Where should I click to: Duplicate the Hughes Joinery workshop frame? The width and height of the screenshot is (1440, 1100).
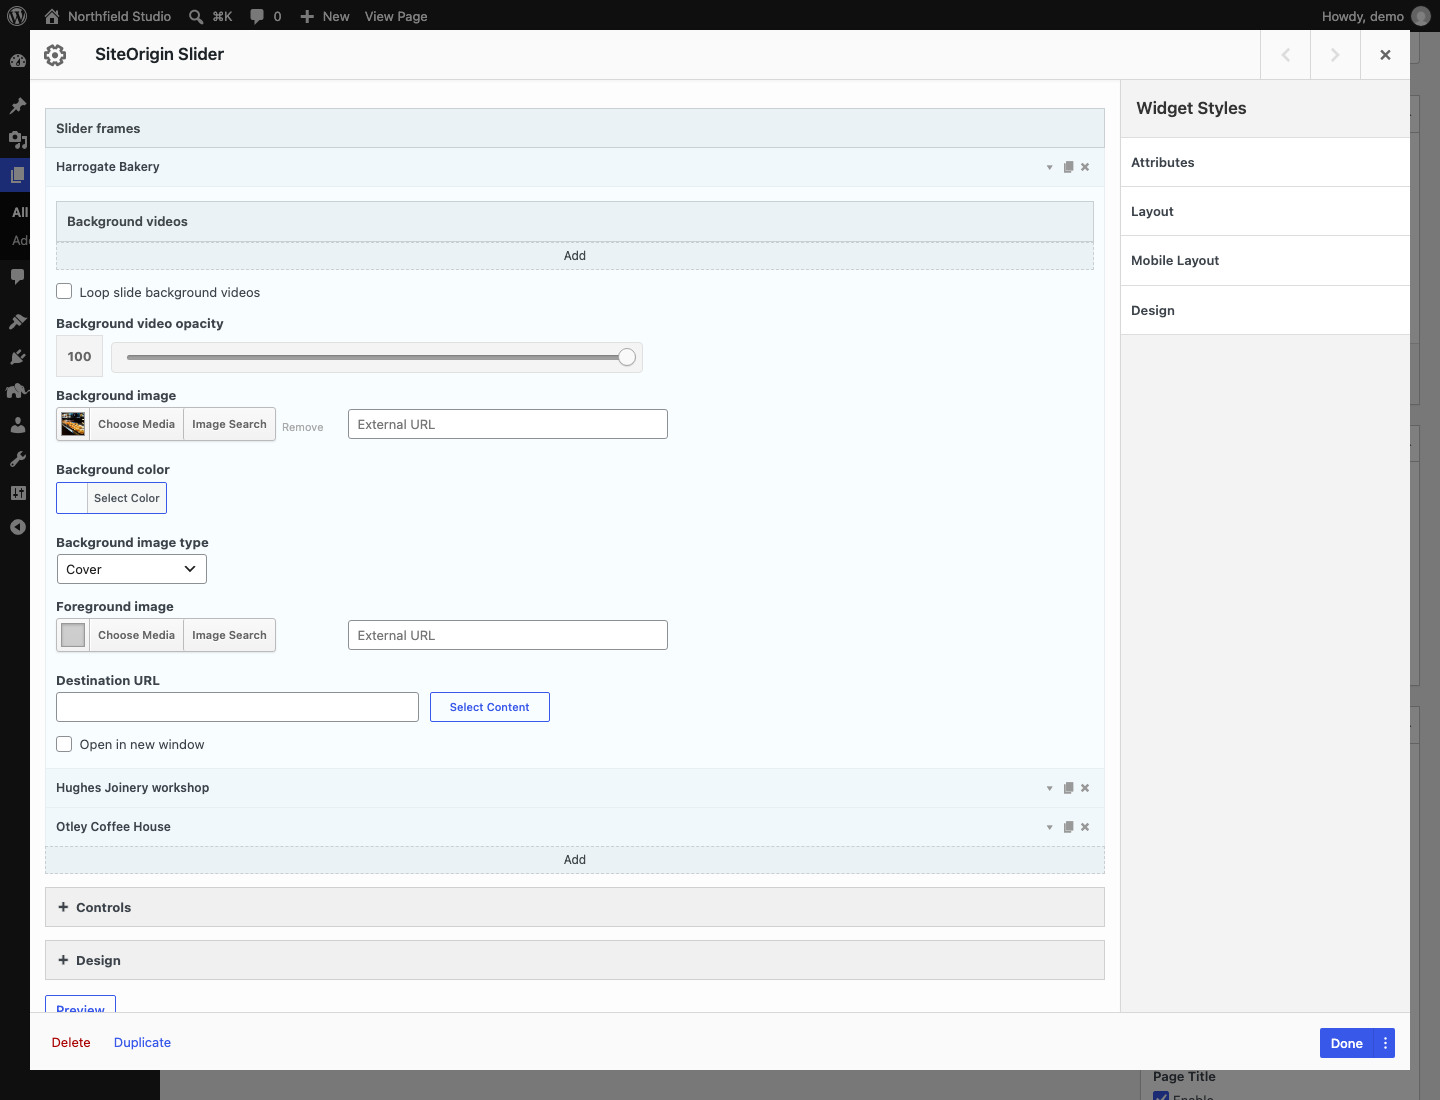[x=1068, y=788]
